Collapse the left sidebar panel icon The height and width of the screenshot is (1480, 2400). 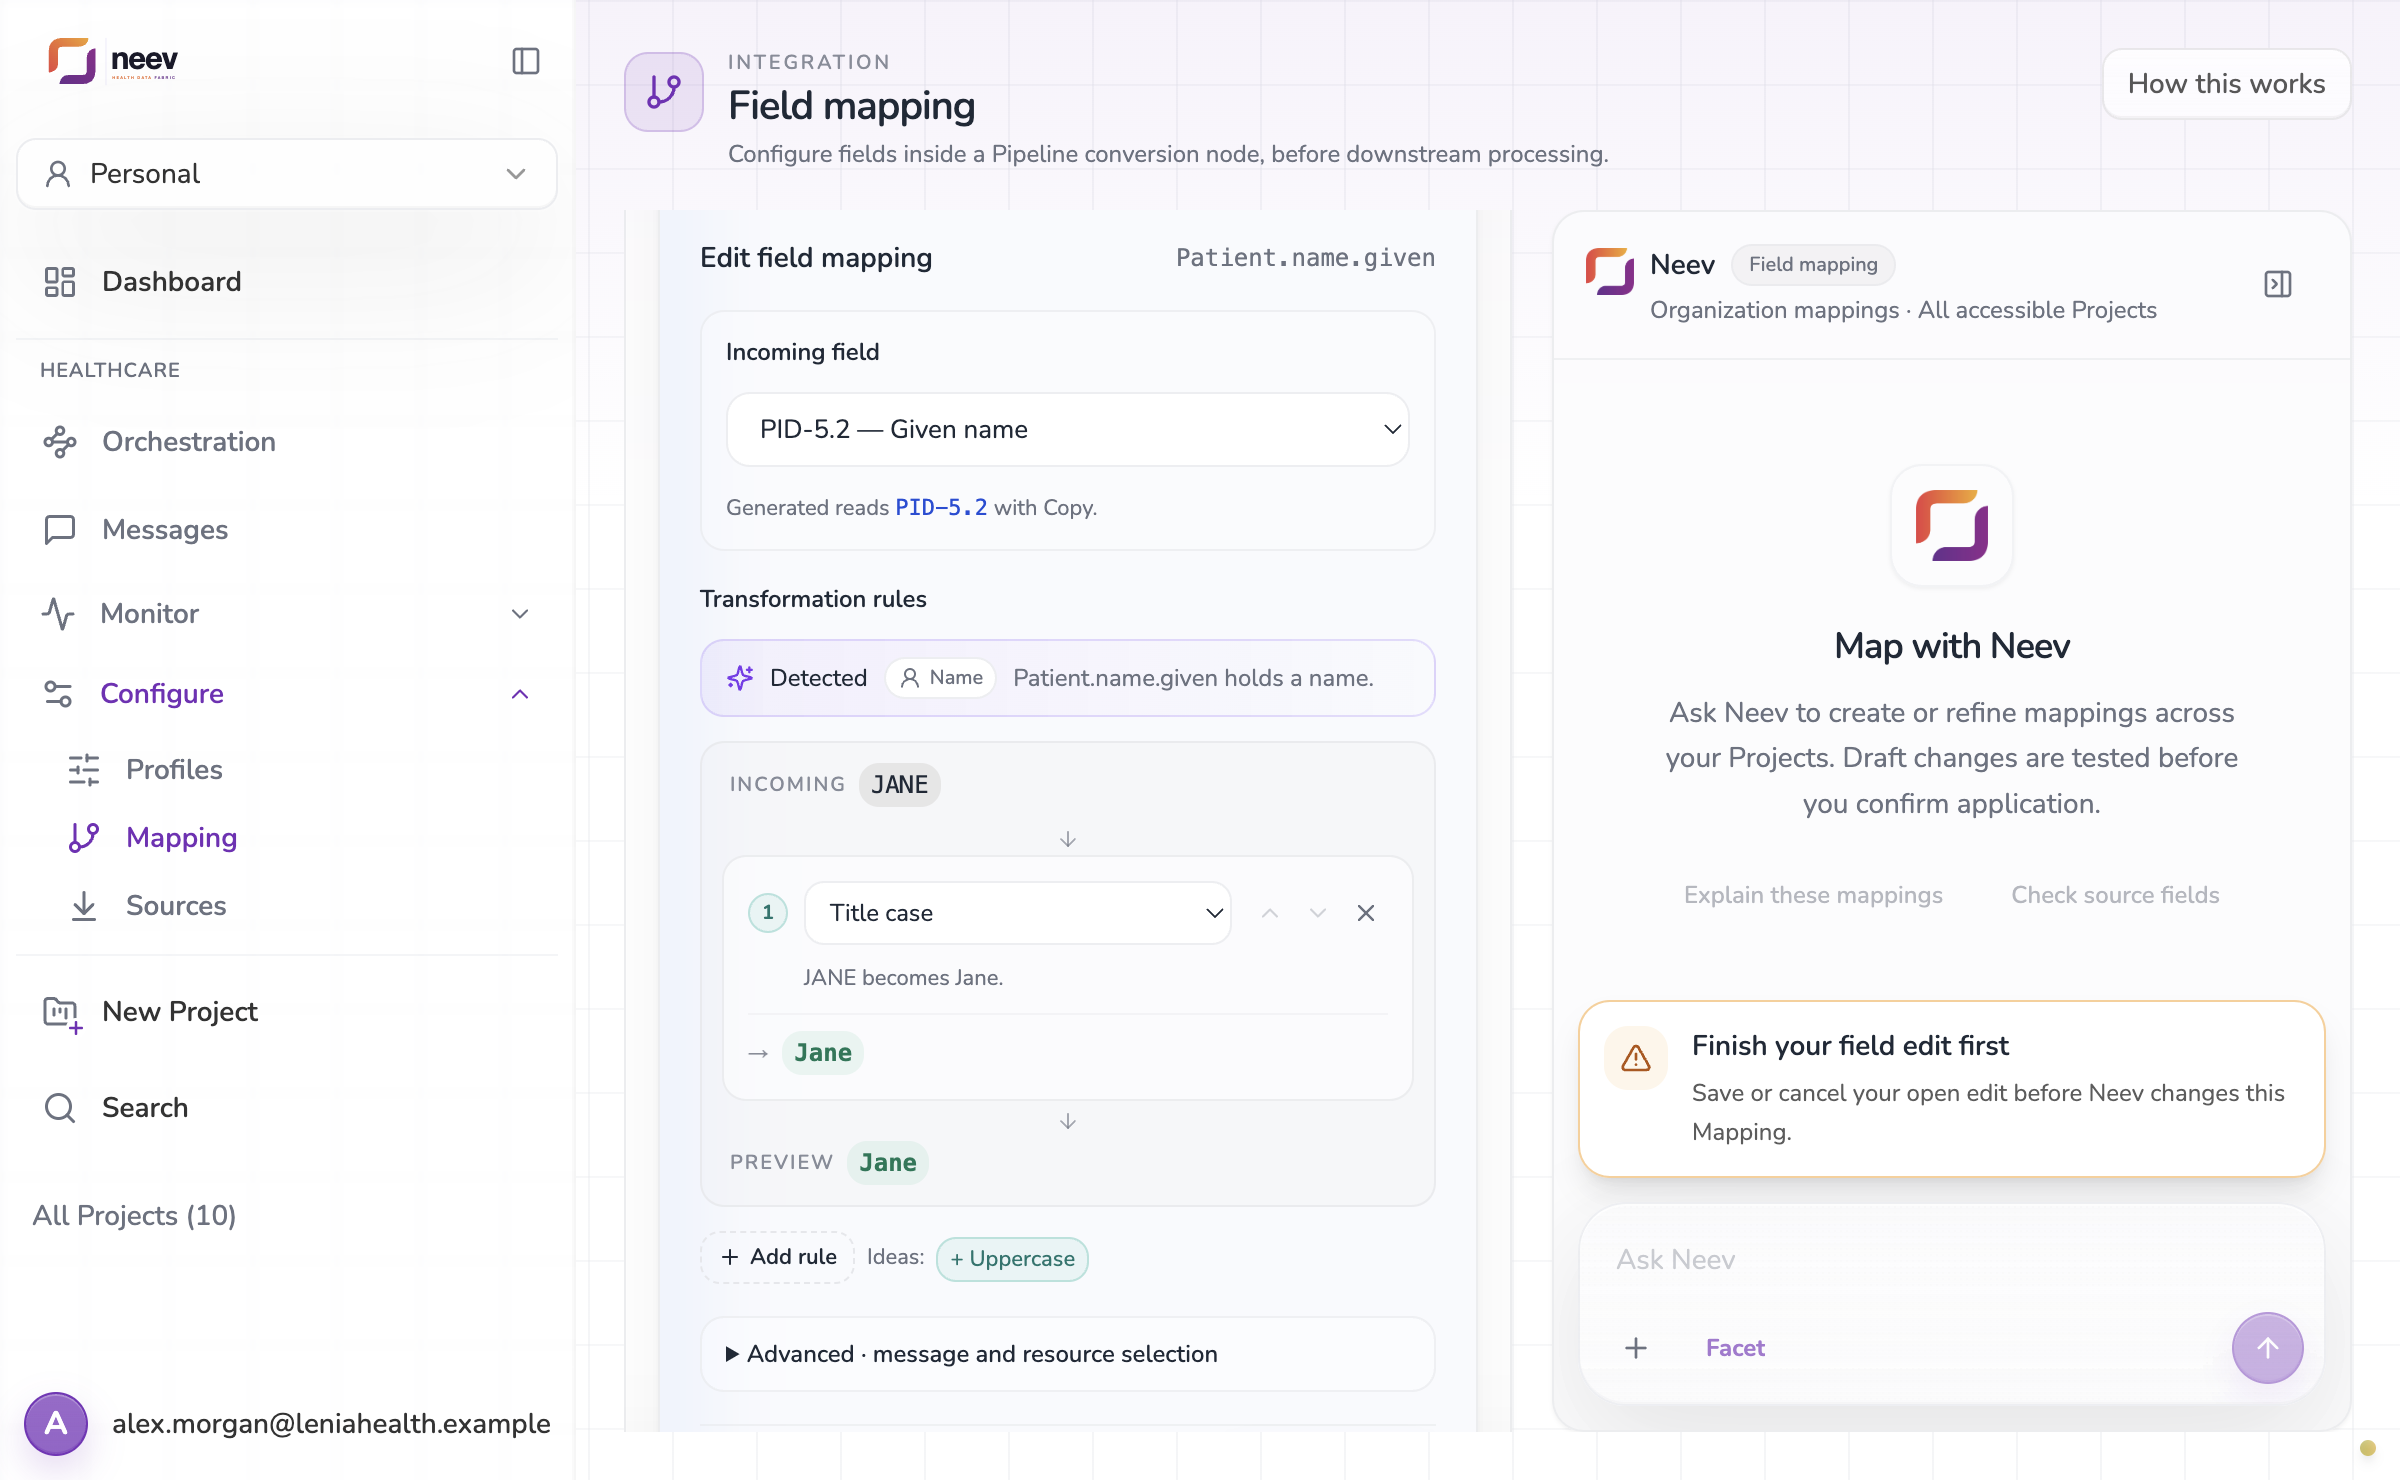pyautogui.click(x=526, y=61)
